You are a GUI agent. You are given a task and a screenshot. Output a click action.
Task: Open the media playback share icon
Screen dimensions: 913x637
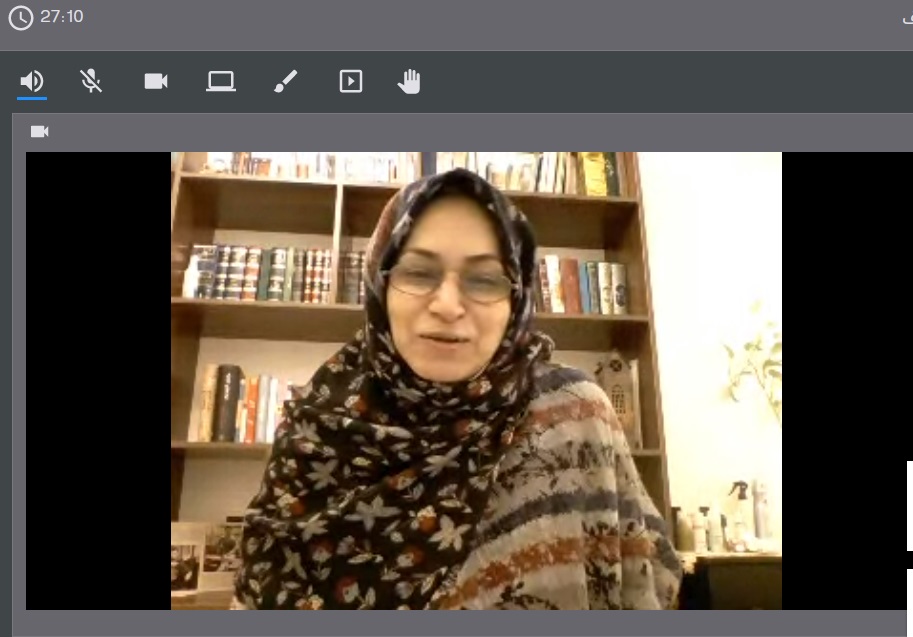tap(351, 81)
